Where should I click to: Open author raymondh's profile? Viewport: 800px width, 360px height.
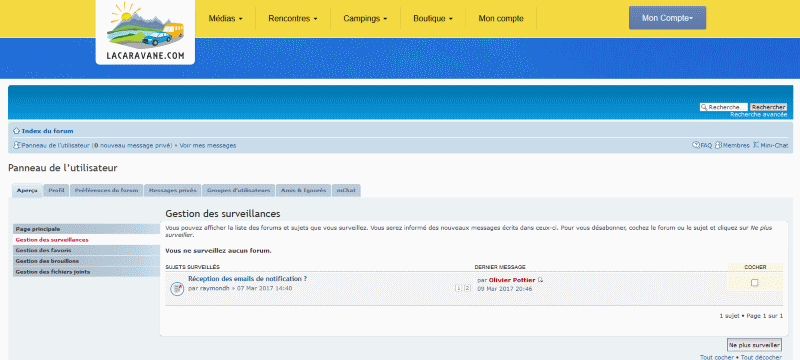point(215,288)
